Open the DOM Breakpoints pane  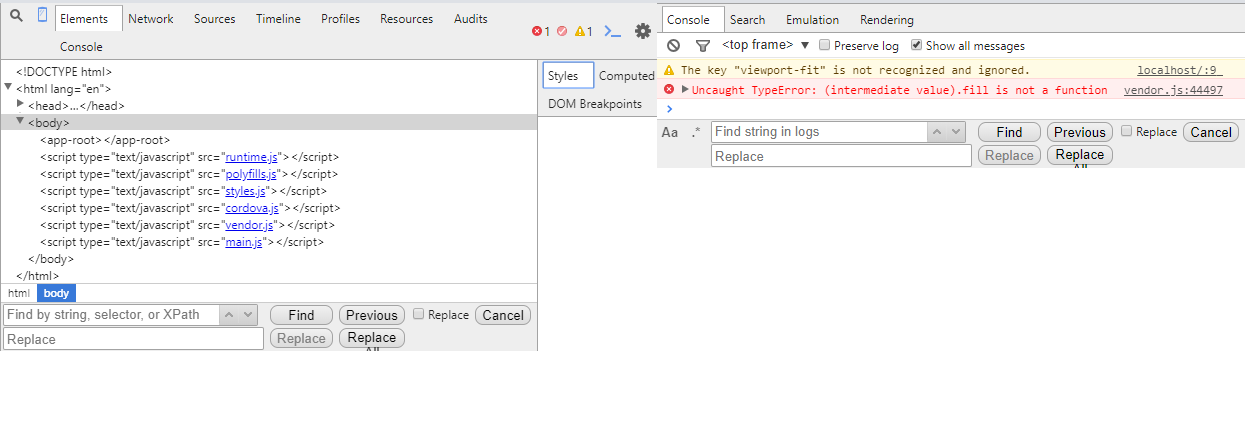click(x=595, y=104)
